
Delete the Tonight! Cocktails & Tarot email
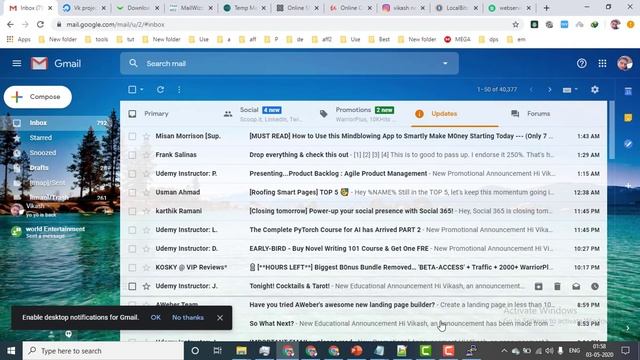[557, 286]
